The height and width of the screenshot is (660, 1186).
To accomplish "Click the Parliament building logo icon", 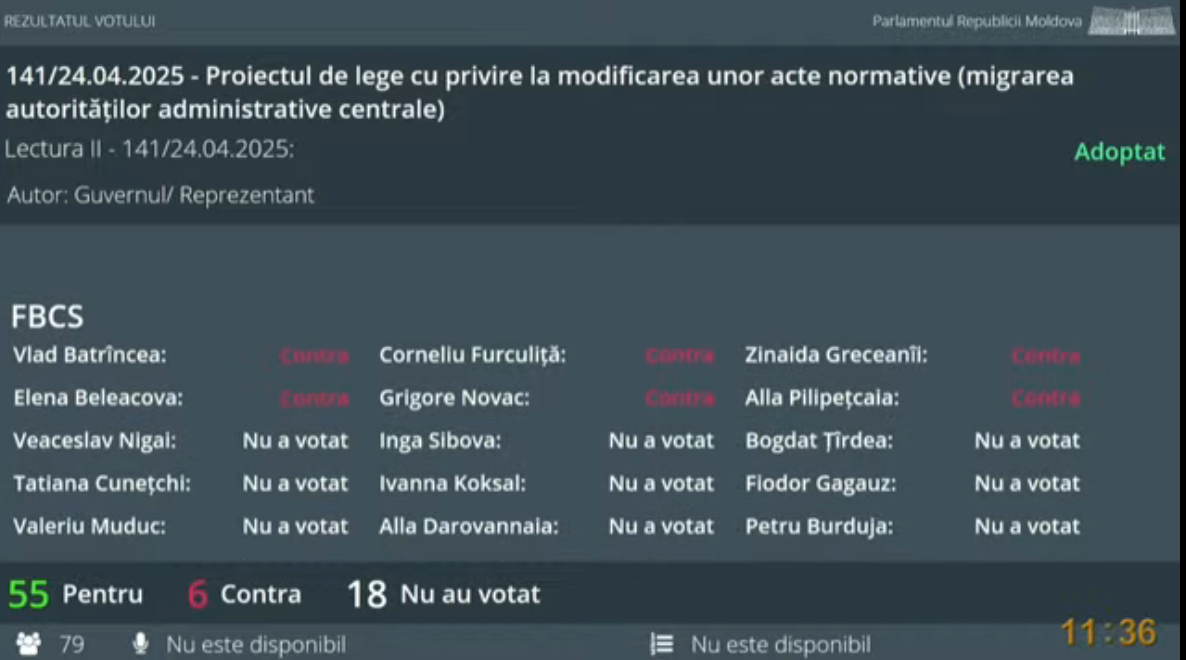I will (1131, 21).
